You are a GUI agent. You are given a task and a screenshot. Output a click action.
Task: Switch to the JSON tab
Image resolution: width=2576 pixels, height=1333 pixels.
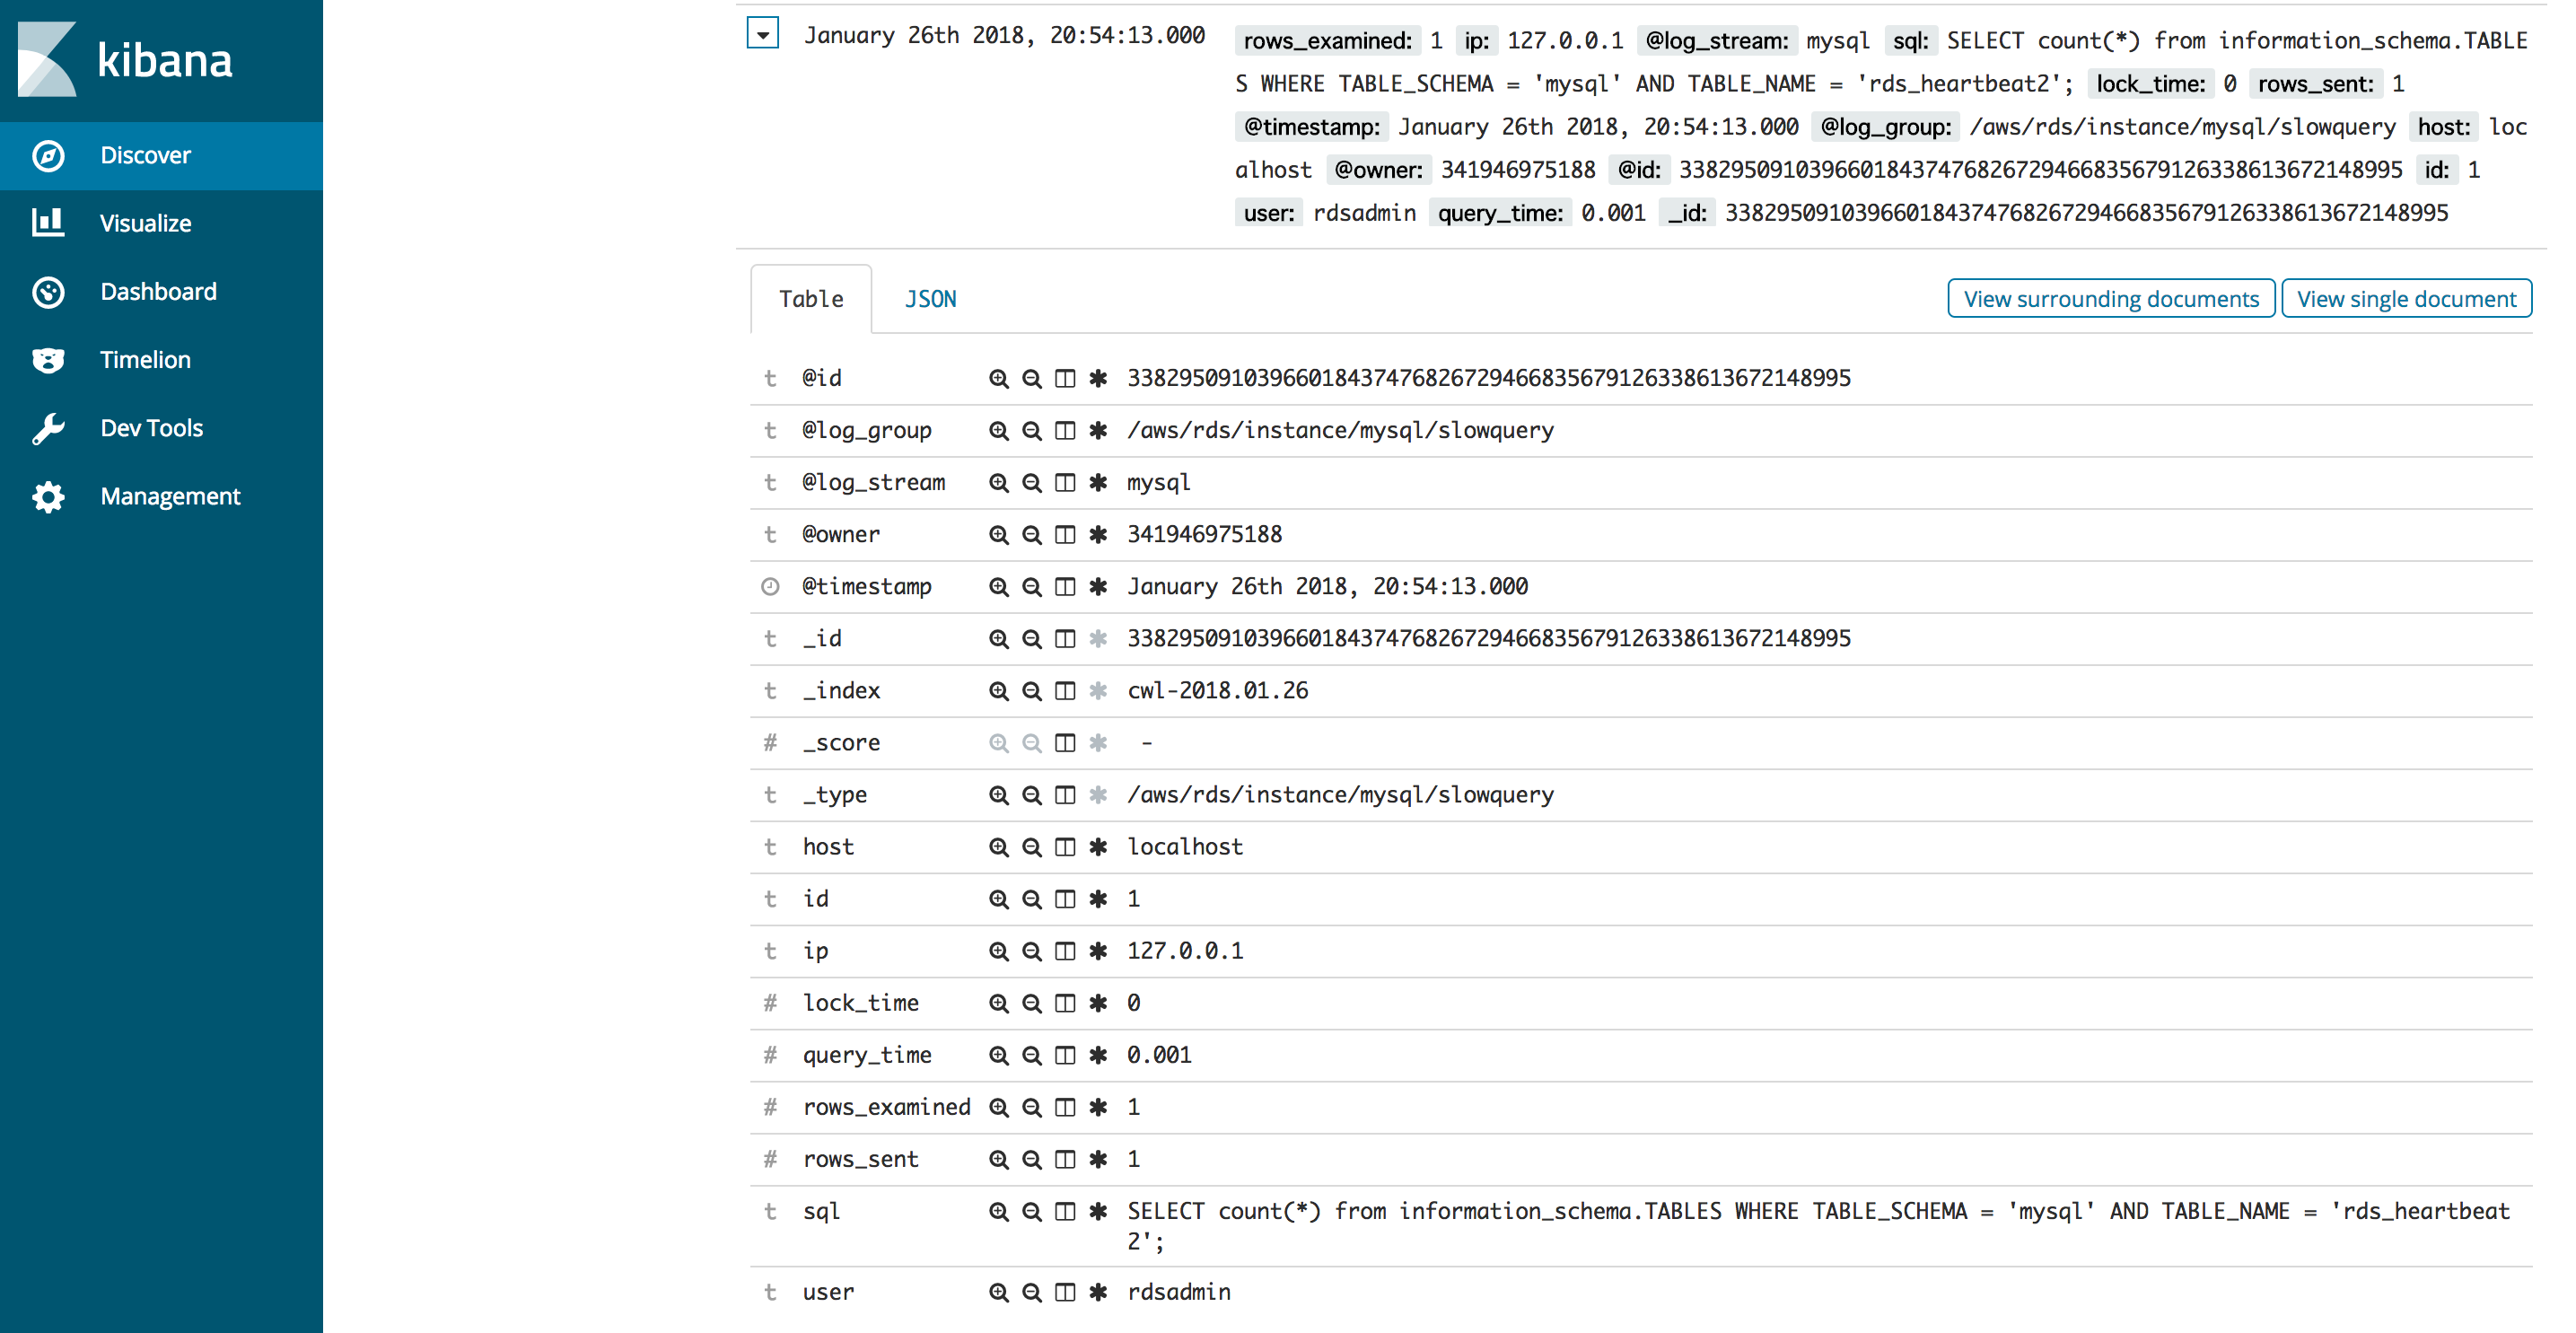[930, 299]
